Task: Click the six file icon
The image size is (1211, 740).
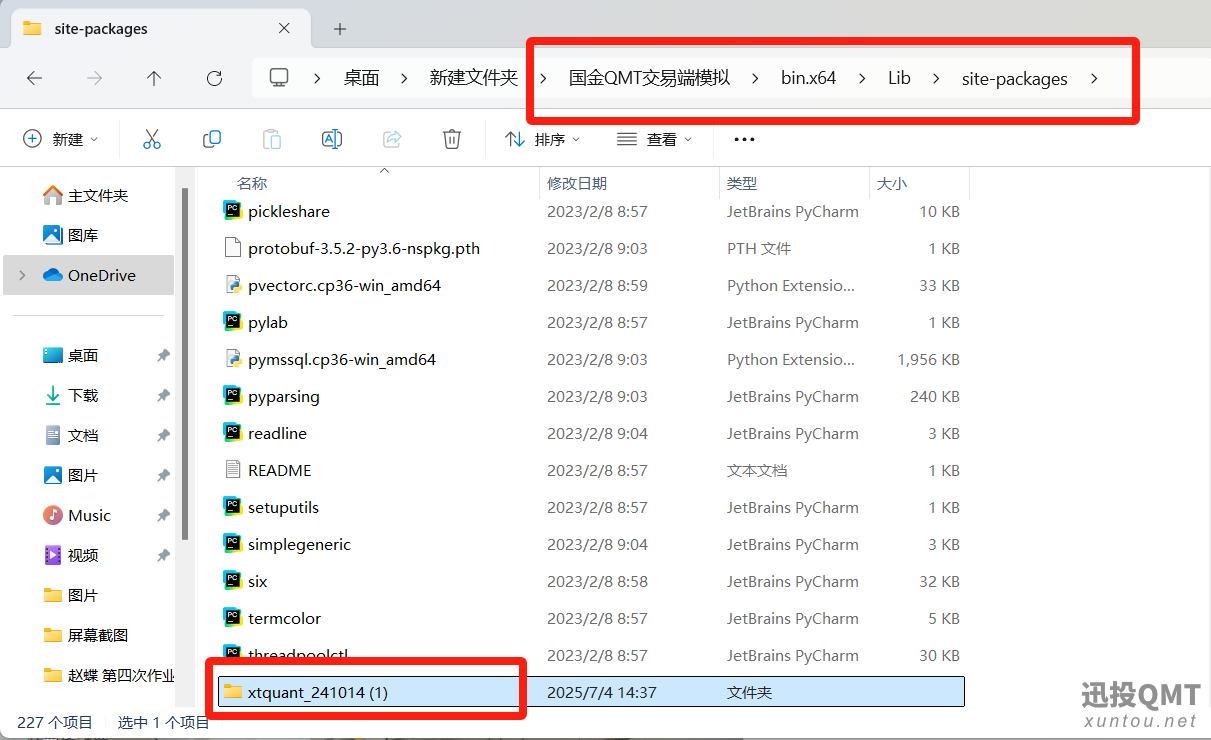Action: pyautogui.click(x=232, y=581)
